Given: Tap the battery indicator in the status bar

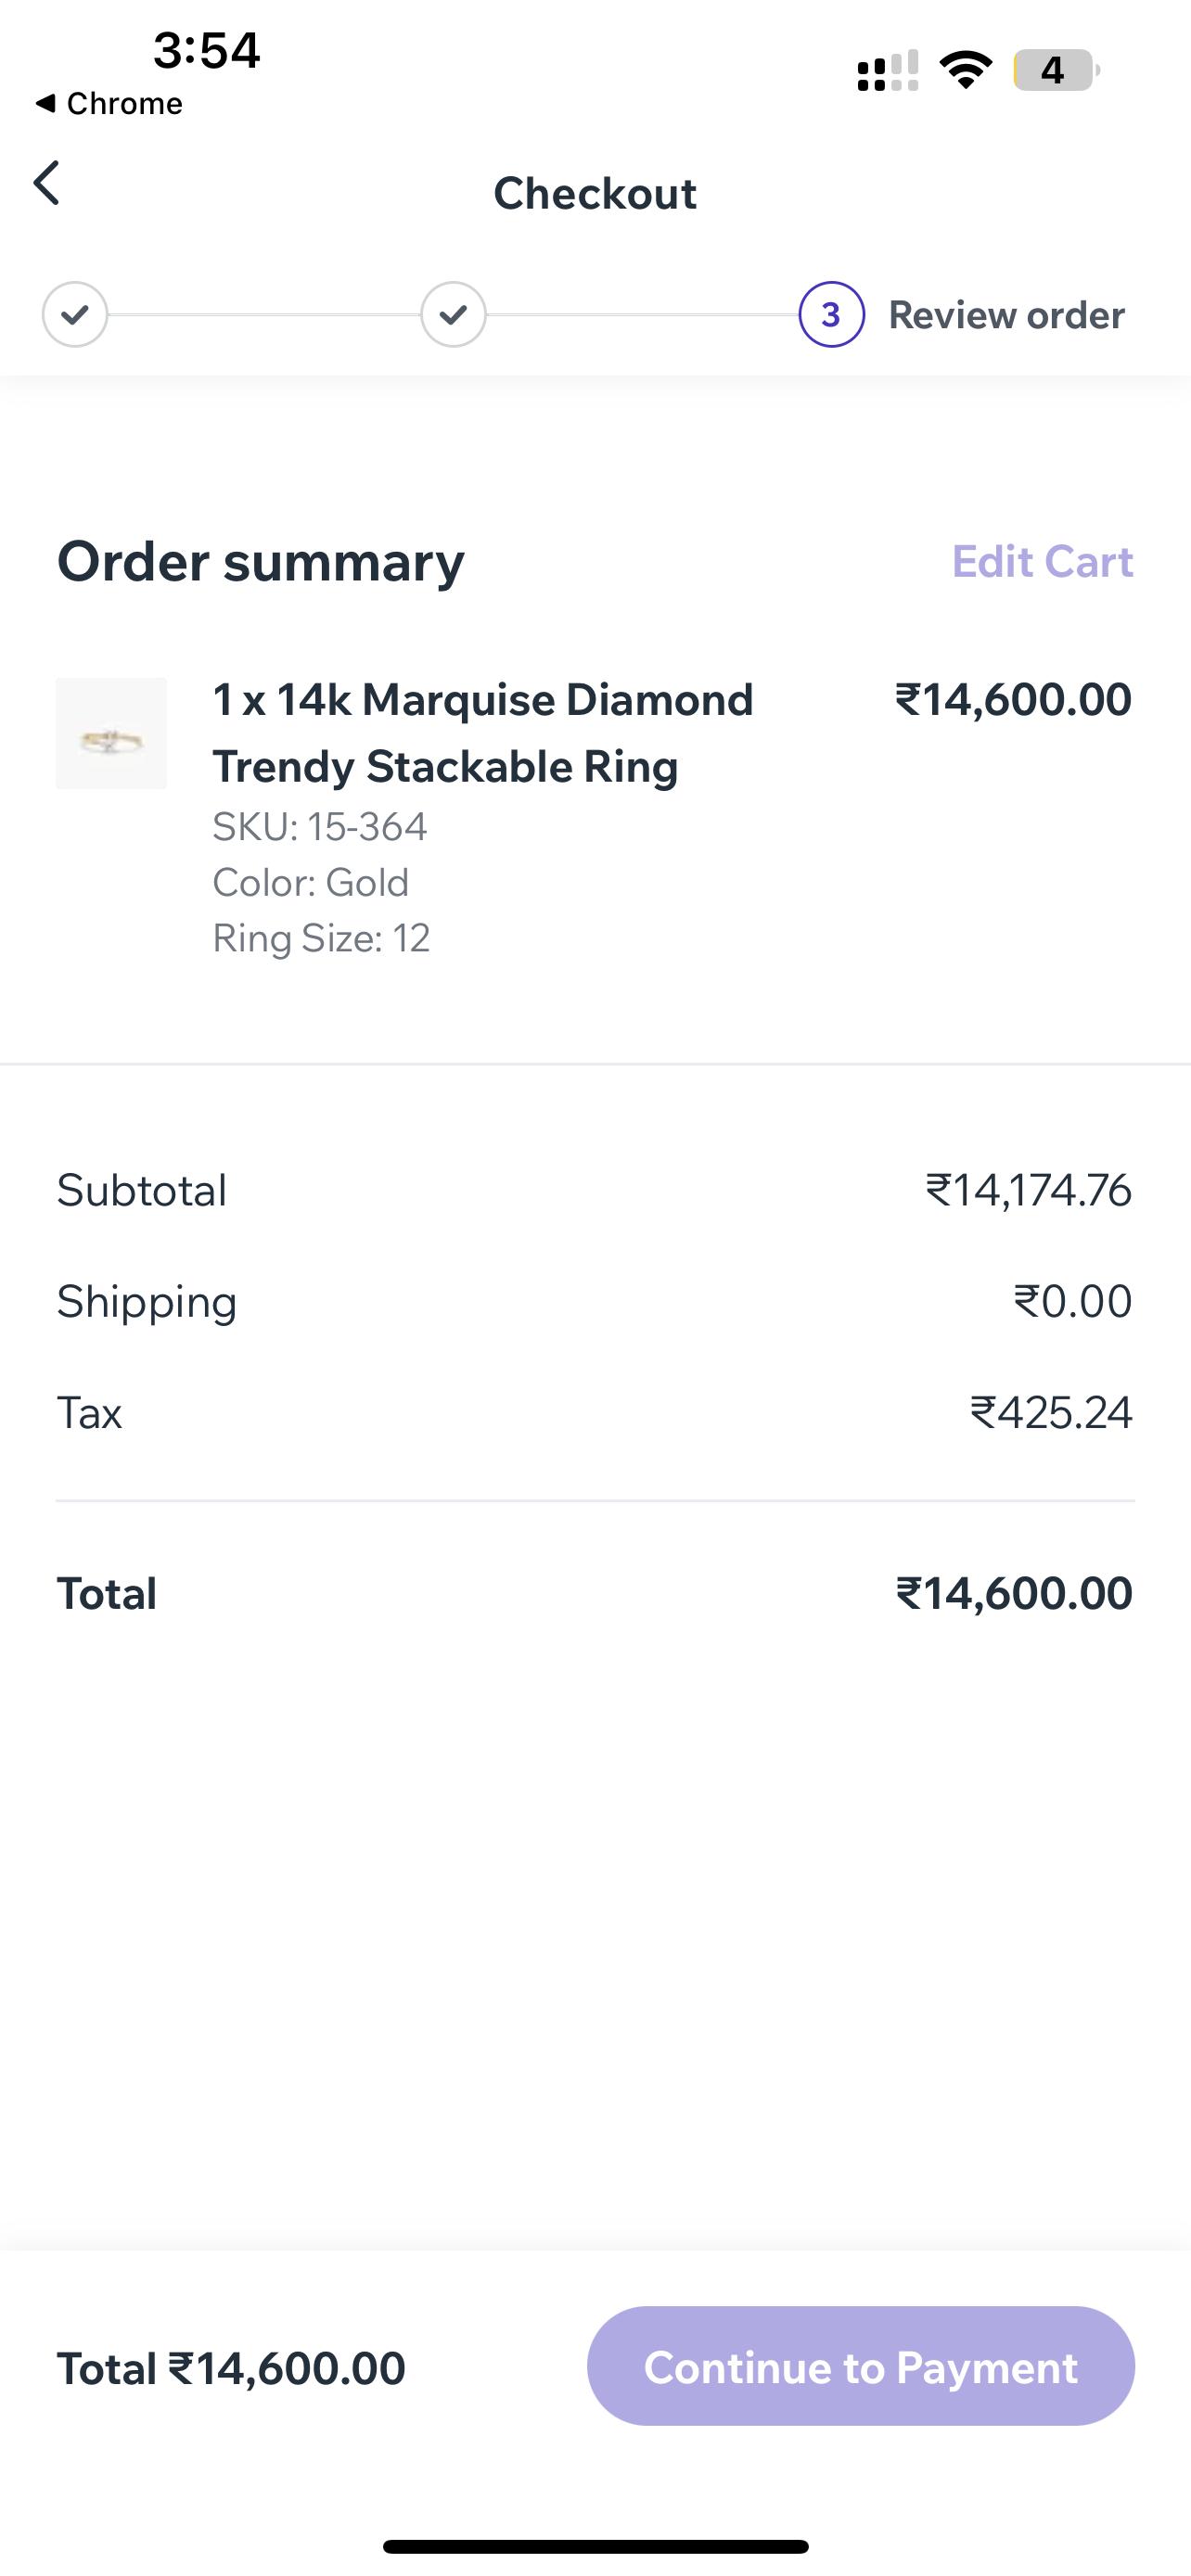Looking at the screenshot, I should [1056, 70].
